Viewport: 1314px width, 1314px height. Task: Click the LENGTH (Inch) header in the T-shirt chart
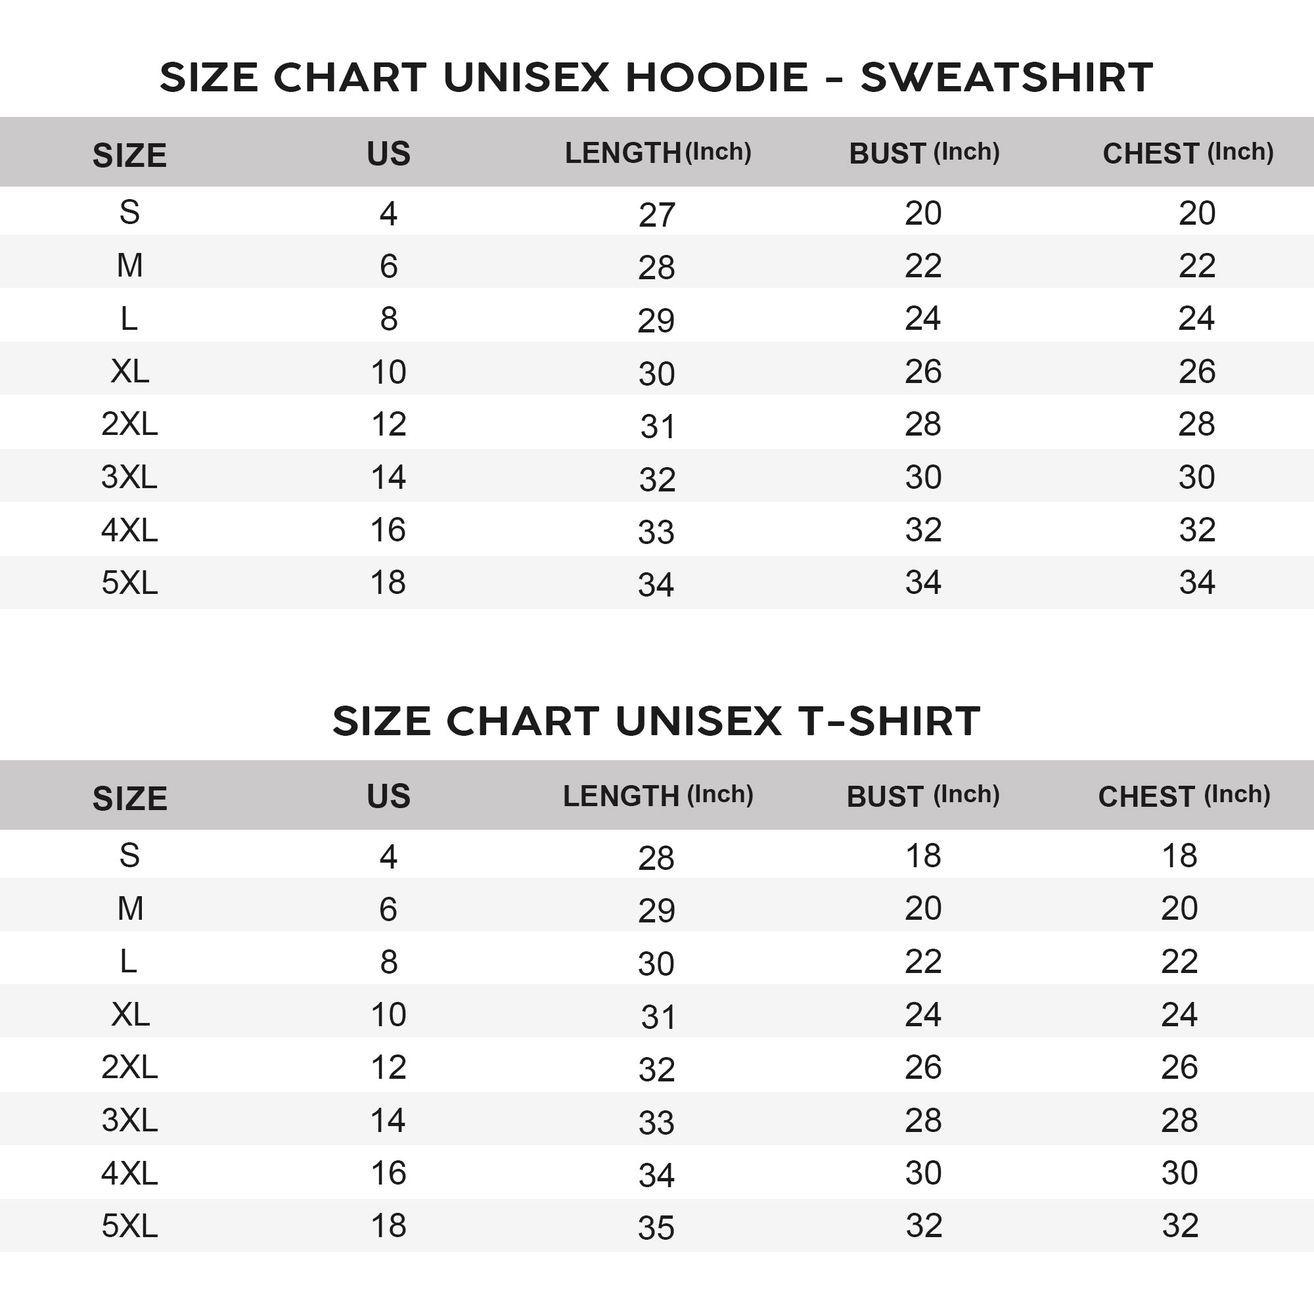tap(657, 796)
